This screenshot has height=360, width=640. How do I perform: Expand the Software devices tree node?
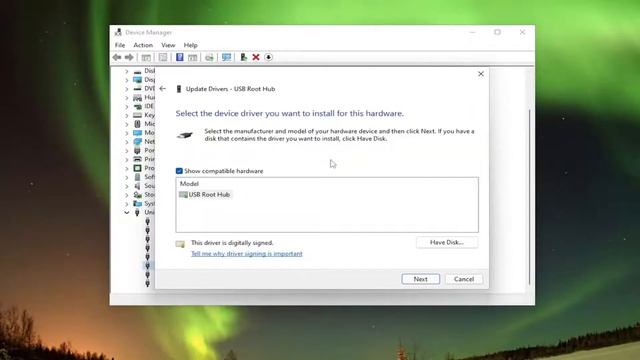pos(127,177)
